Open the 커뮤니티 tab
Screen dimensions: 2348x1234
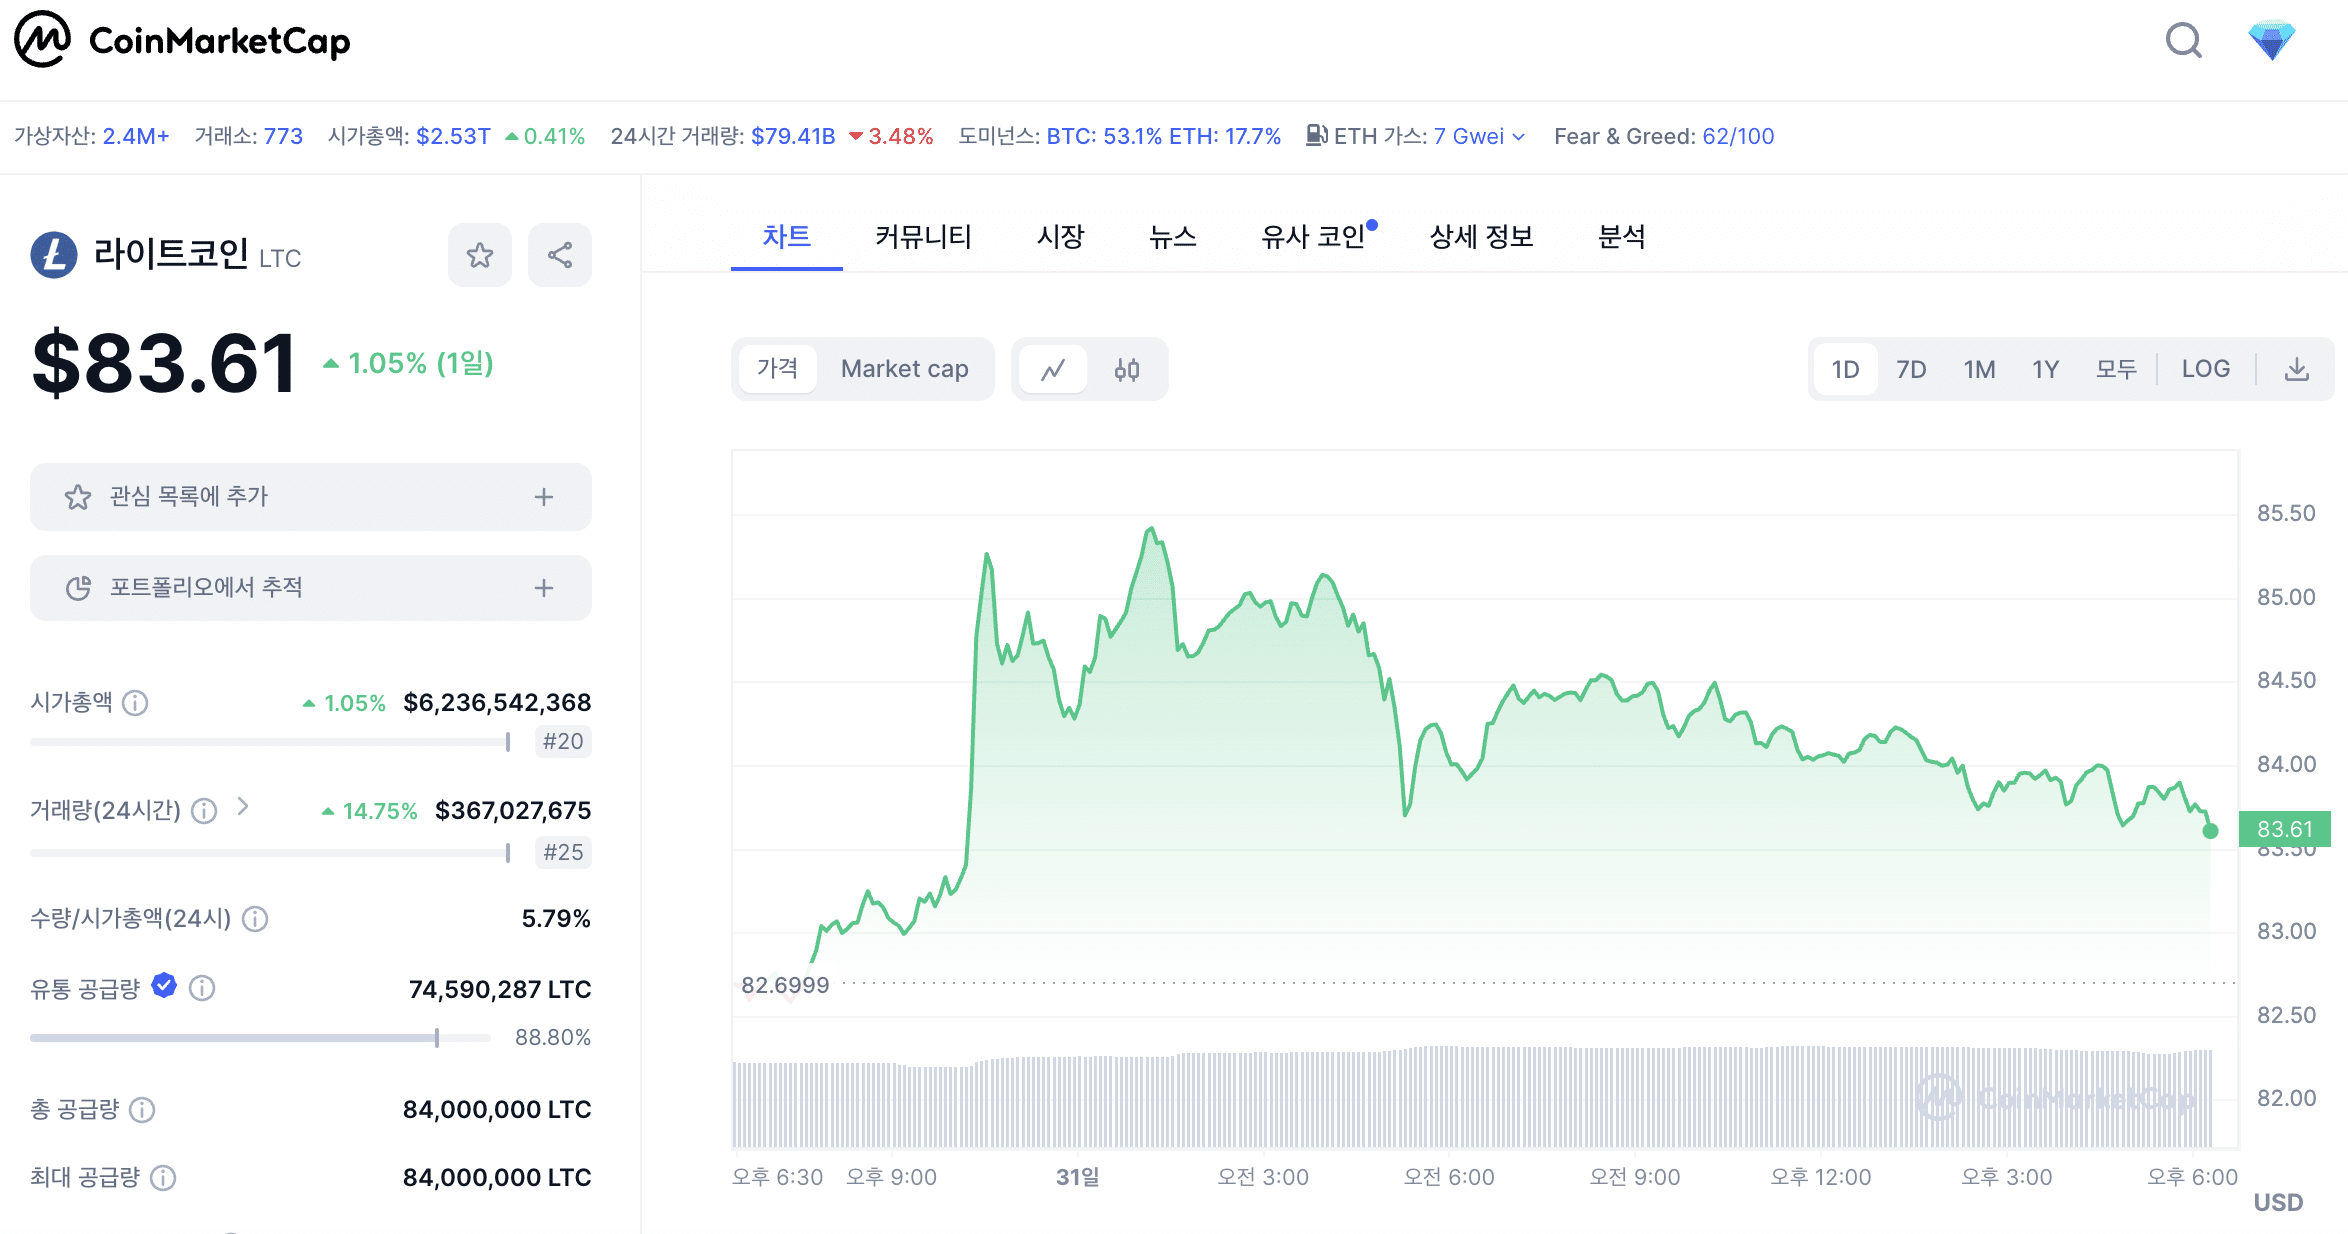[x=923, y=237]
